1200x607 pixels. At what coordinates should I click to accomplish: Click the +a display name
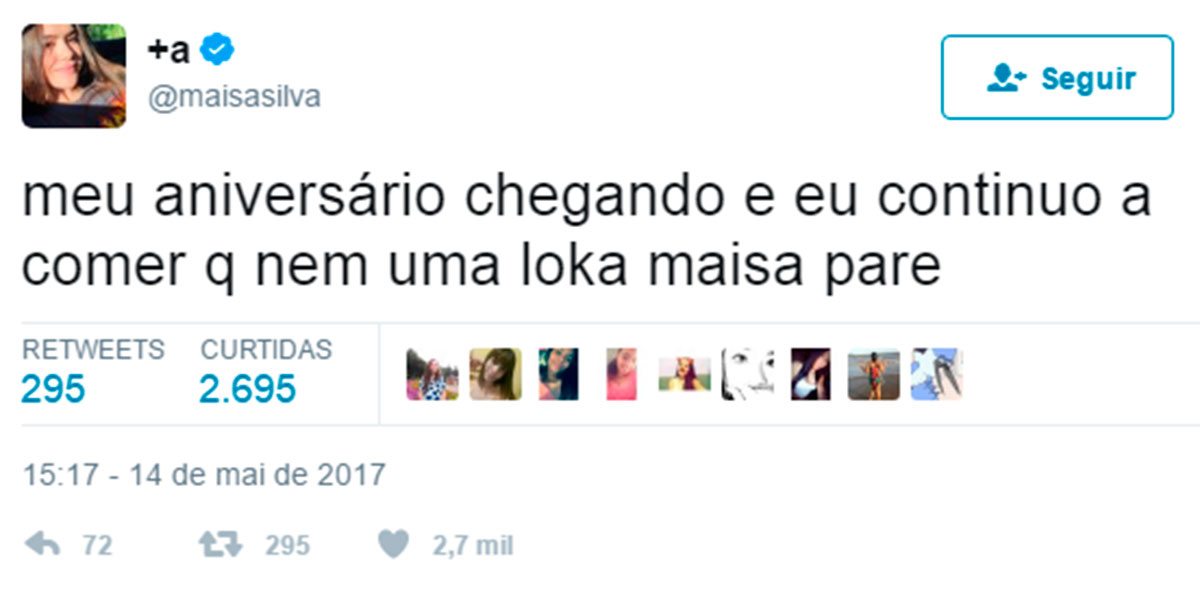coord(169,50)
